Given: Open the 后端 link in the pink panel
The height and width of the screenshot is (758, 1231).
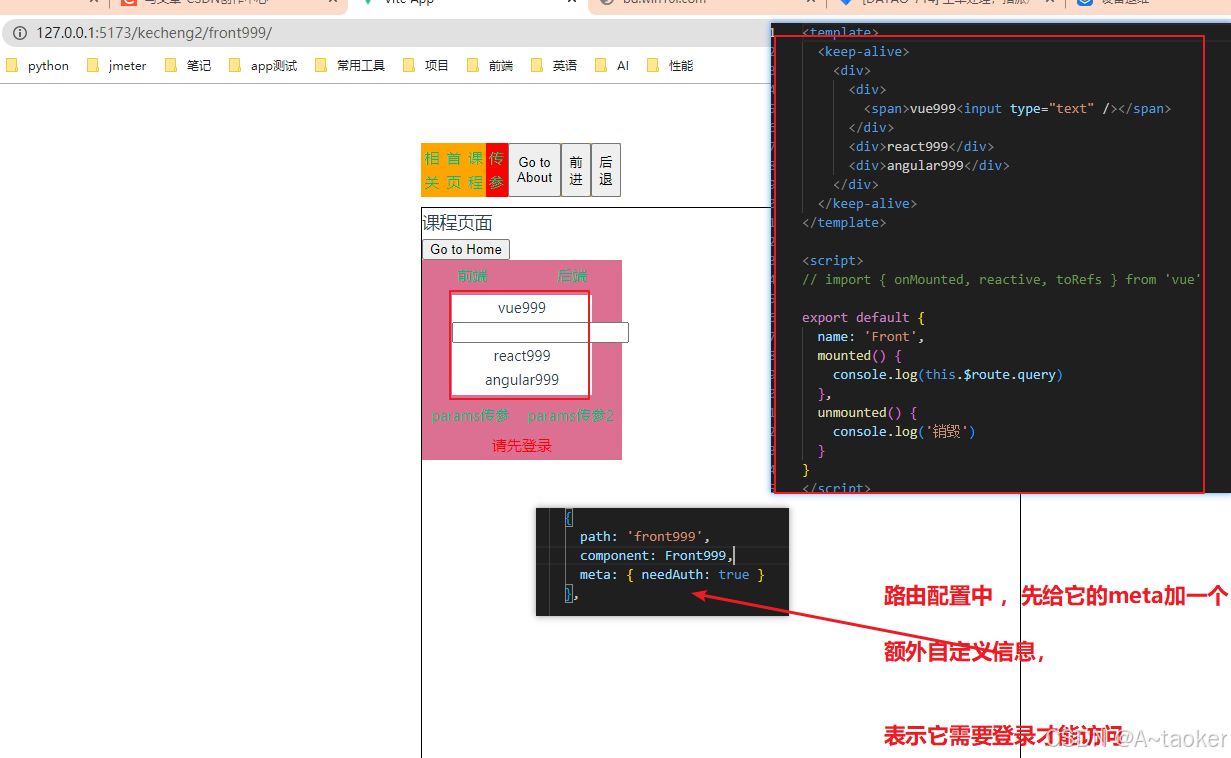Looking at the screenshot, I should pyautogui.click(x=573, y=276).
